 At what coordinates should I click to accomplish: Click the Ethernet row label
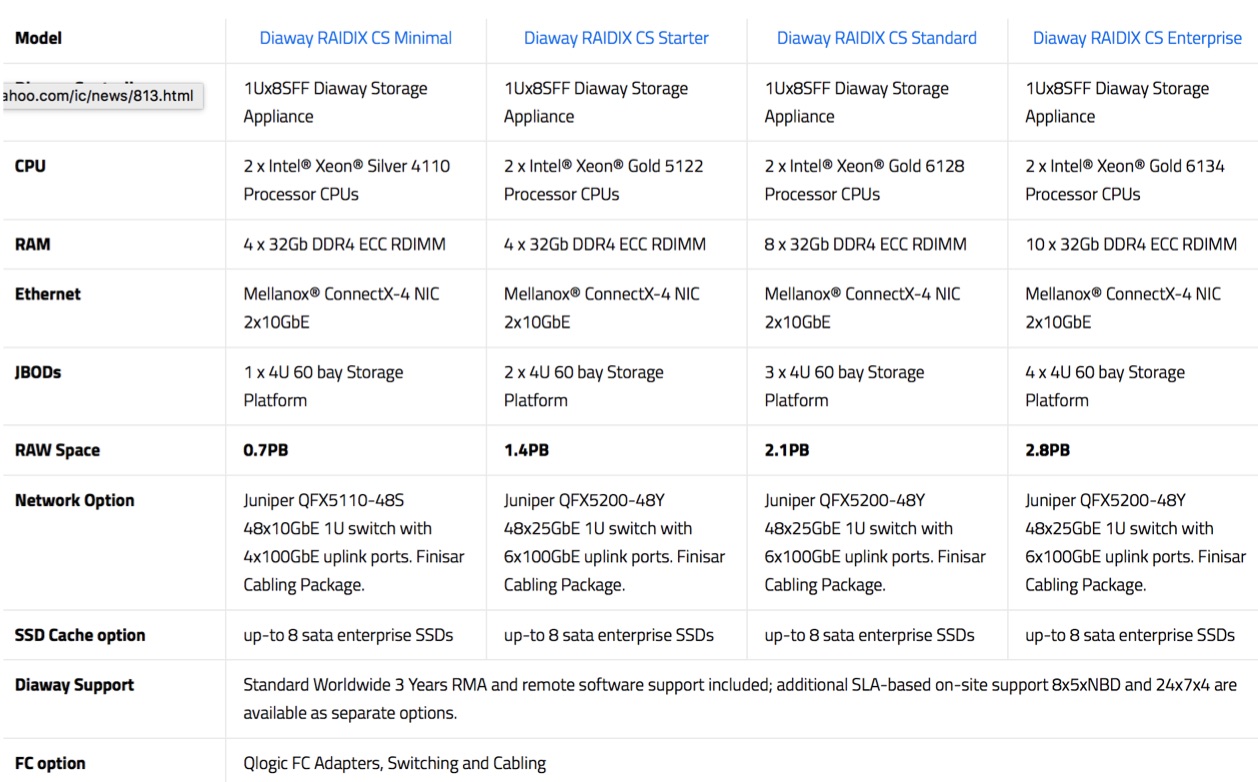[x=48, y=294]
